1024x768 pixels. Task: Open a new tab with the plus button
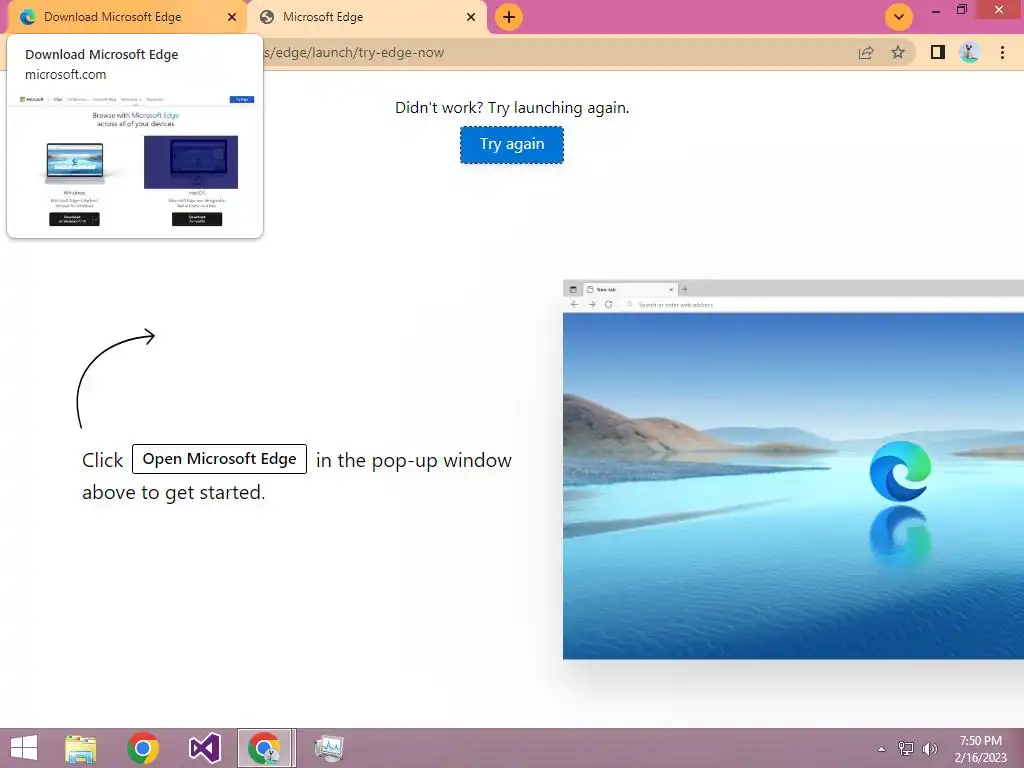coord(509,17)
